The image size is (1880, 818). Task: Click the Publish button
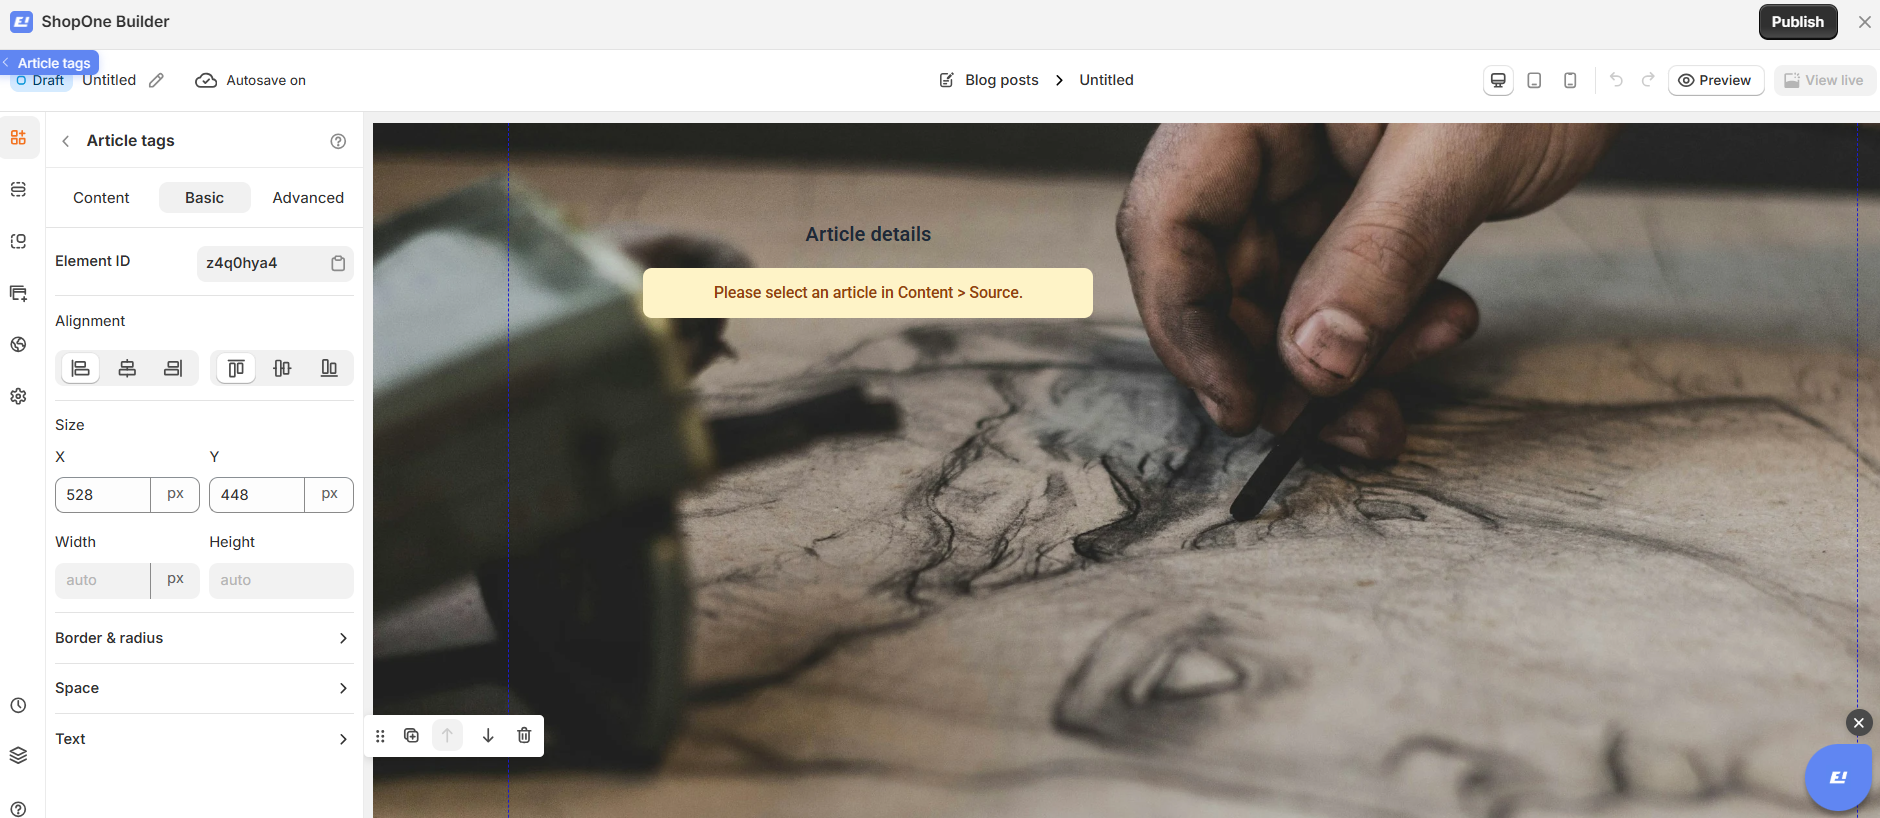1798,22
